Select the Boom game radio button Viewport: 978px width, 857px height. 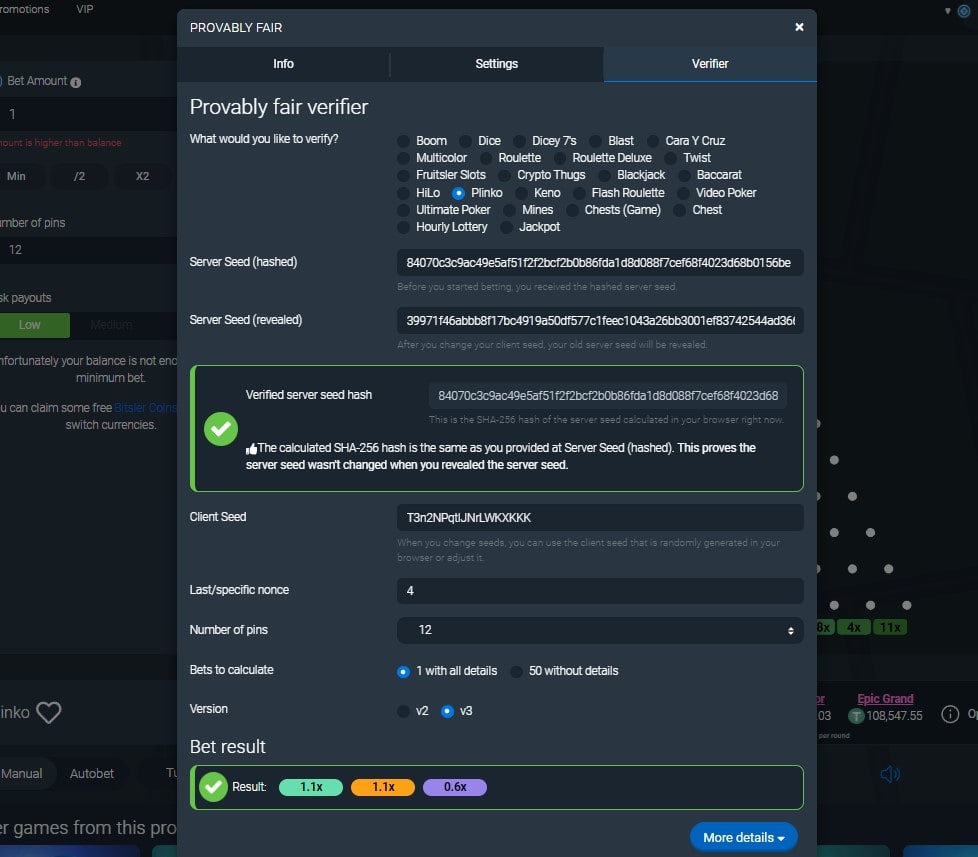(x=404, y=141)
